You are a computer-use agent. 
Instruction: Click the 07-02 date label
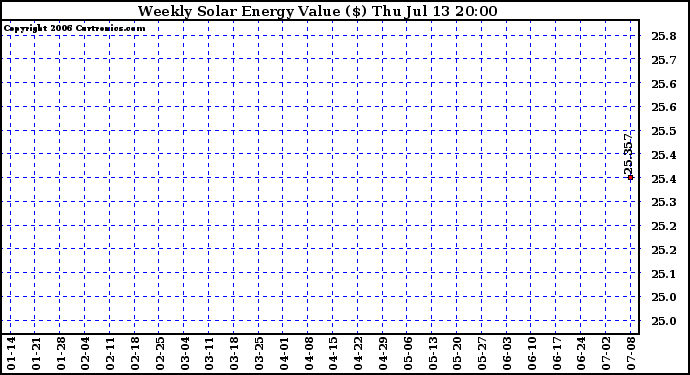606,353
